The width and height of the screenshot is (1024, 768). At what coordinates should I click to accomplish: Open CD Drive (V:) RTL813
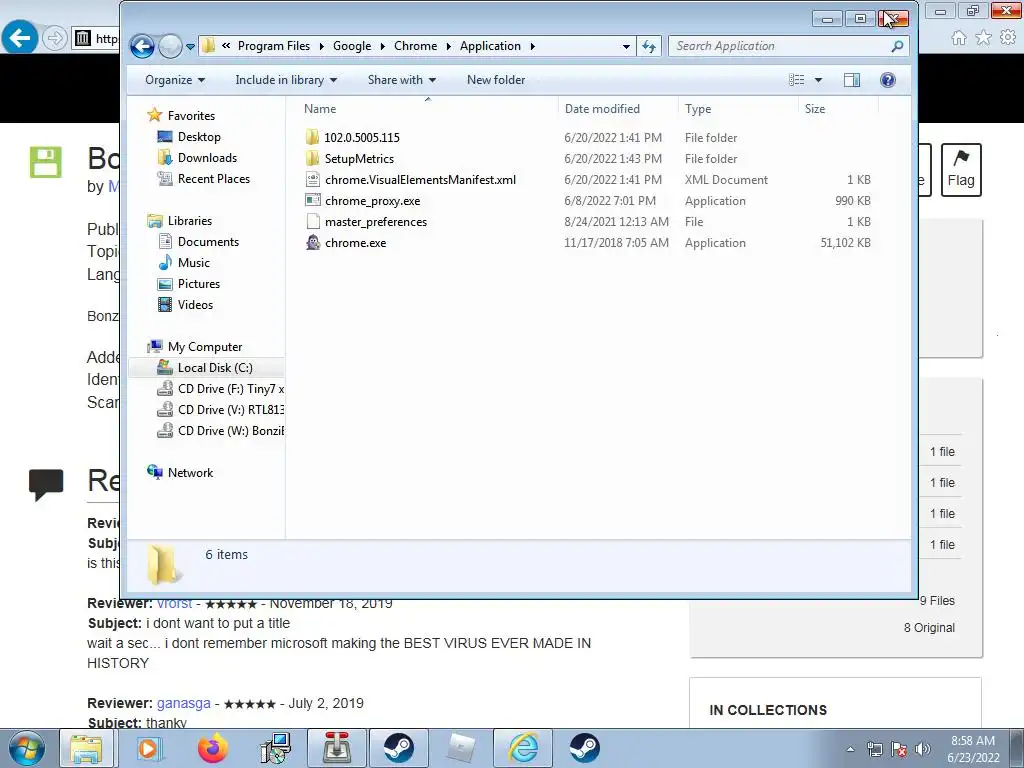[x=231, y=409]
